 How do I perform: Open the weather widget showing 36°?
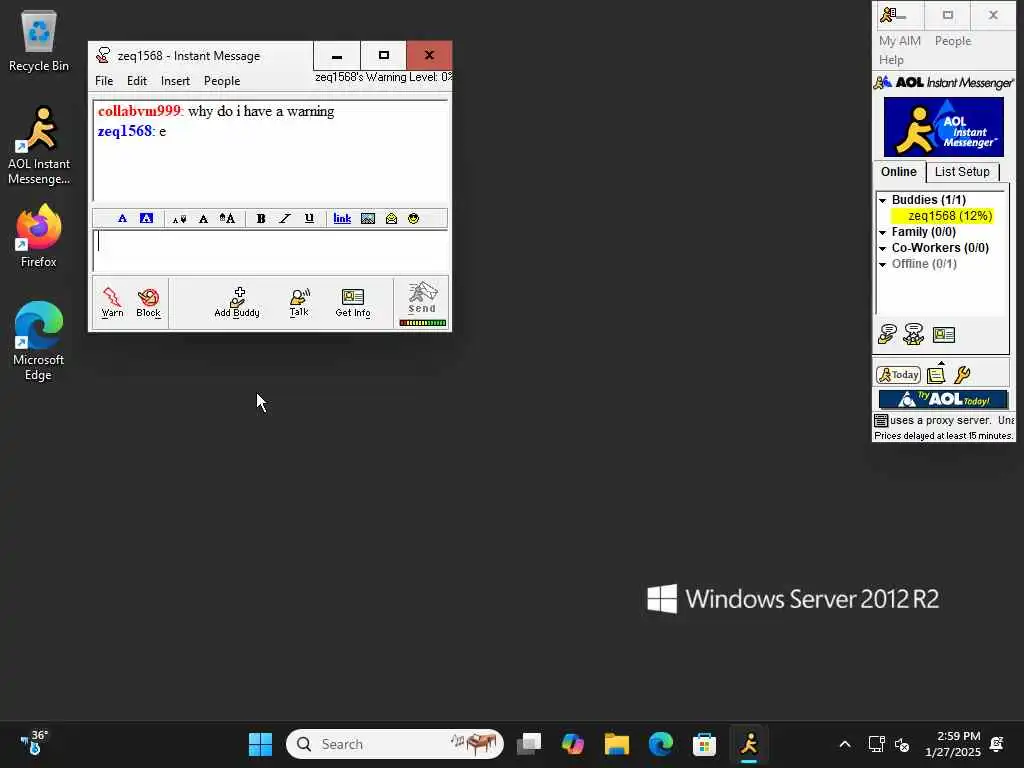click(34, 743)
